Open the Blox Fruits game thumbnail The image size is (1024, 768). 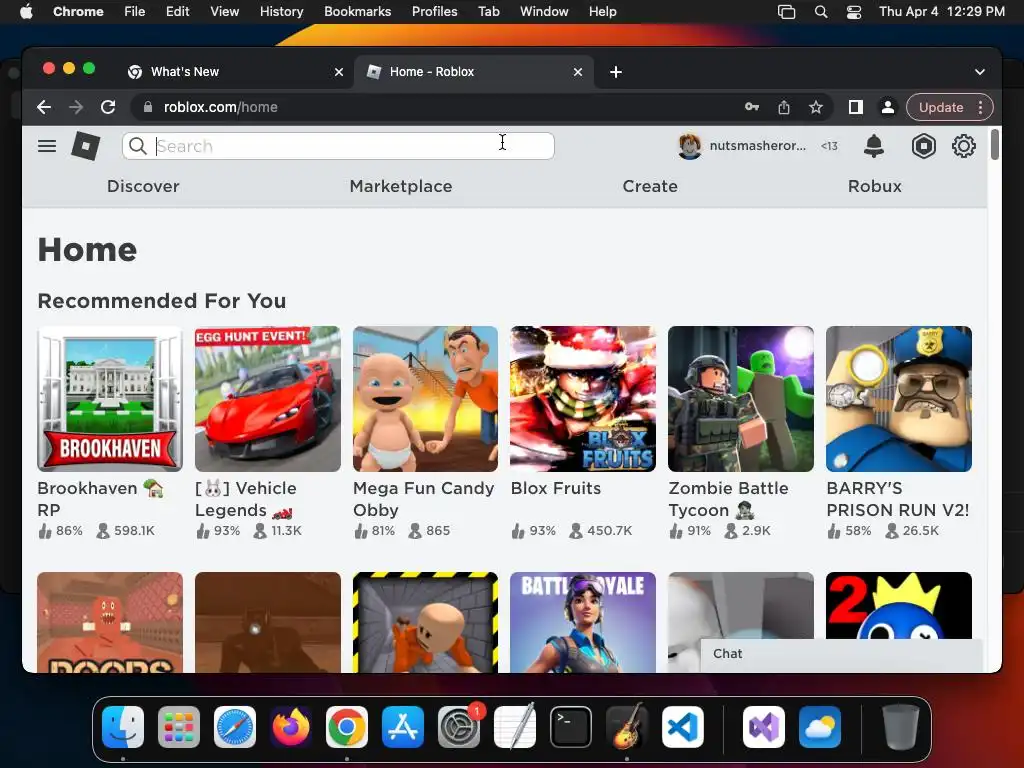click(x=583, y=399)
